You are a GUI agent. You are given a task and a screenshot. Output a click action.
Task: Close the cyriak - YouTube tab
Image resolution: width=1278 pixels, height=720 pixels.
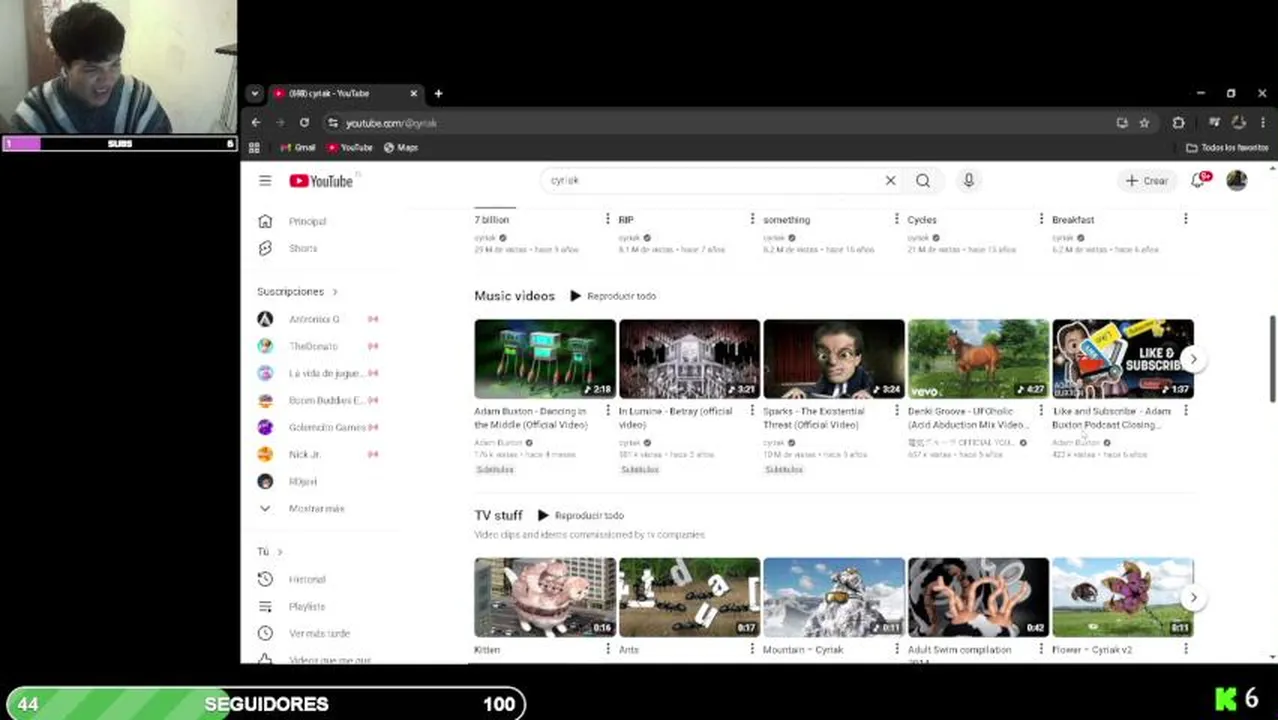tap(413, 93)
